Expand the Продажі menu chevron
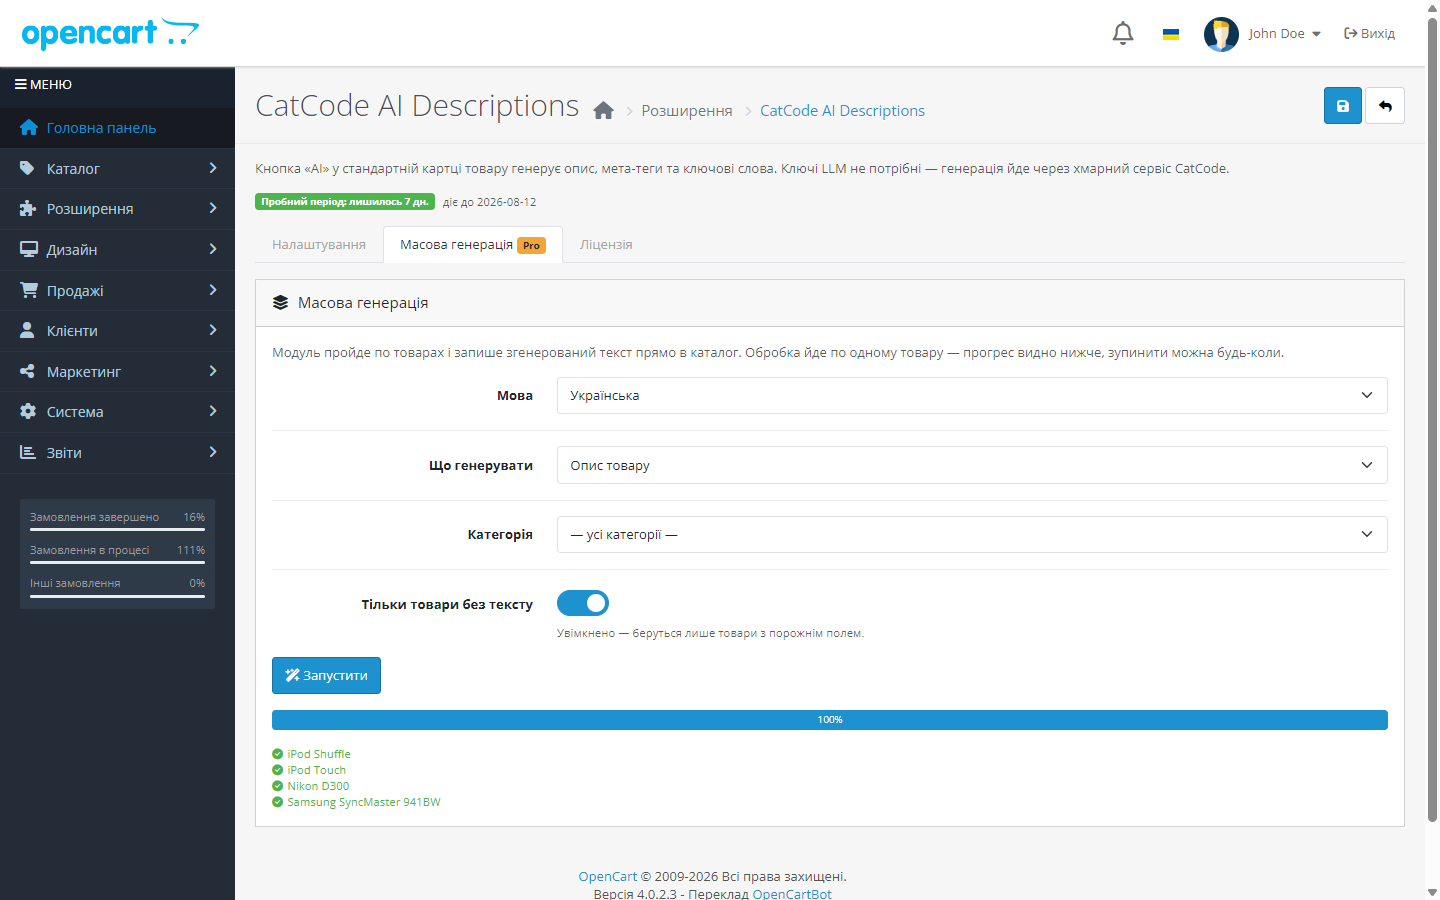This screenshot has width=1440, height=900. [x=213, y=290]
